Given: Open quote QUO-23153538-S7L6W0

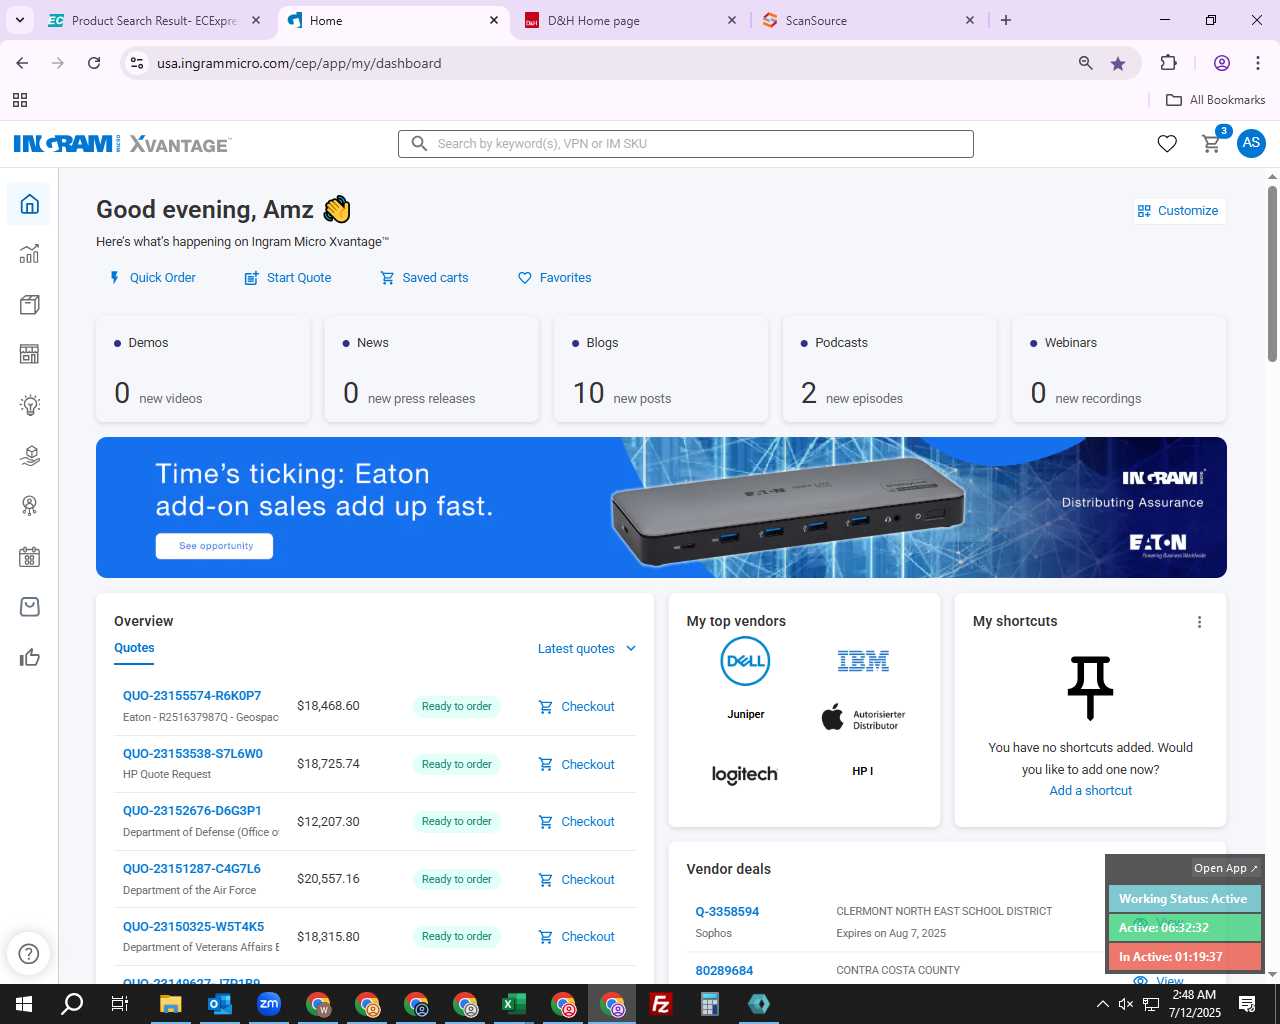Looking at the screenshot, I should [193, 754].
